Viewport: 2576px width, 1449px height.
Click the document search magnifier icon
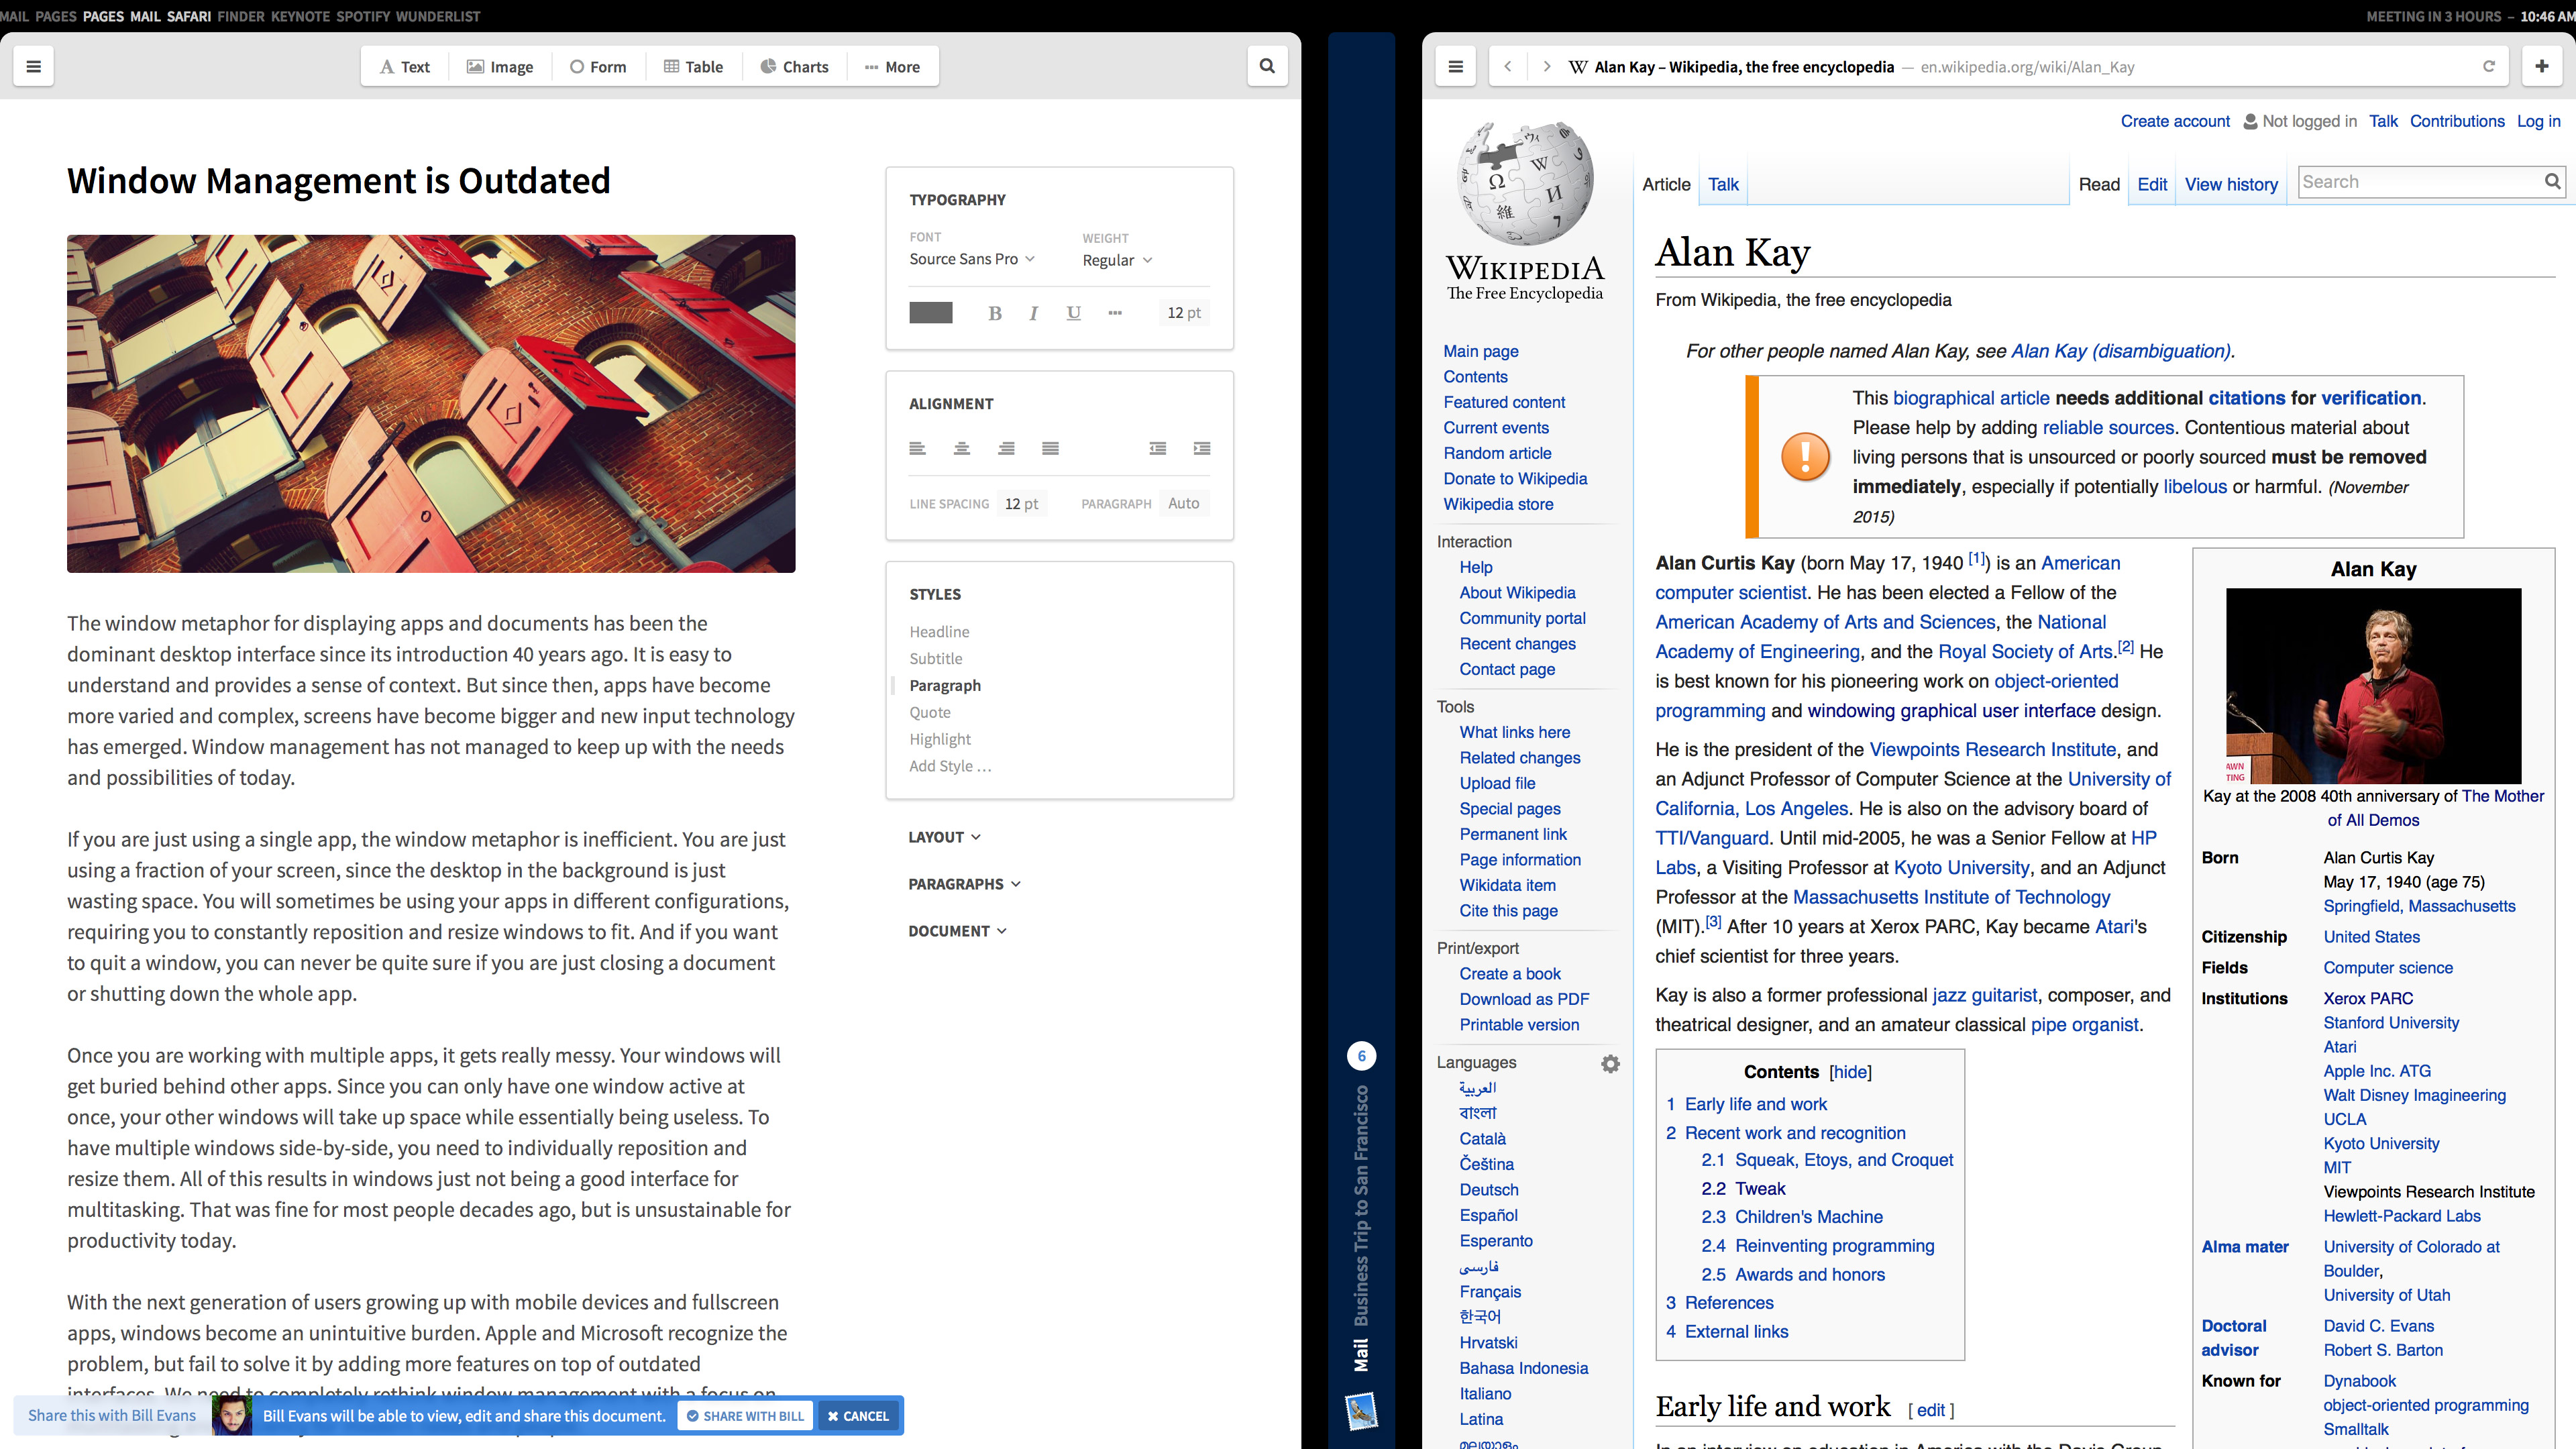[1267, 66]
